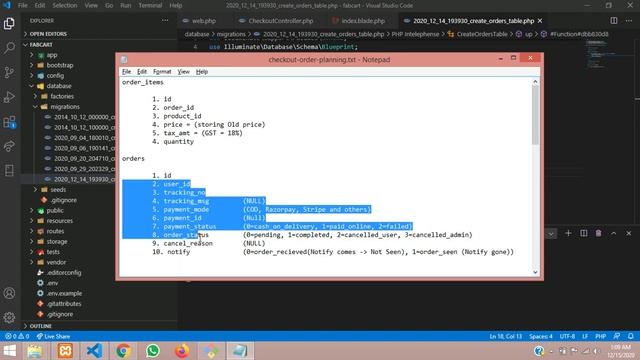Viewport: 640px width, 360px height.
Task: Open WhatsApp from the taskbar
Action: point(153,351)
